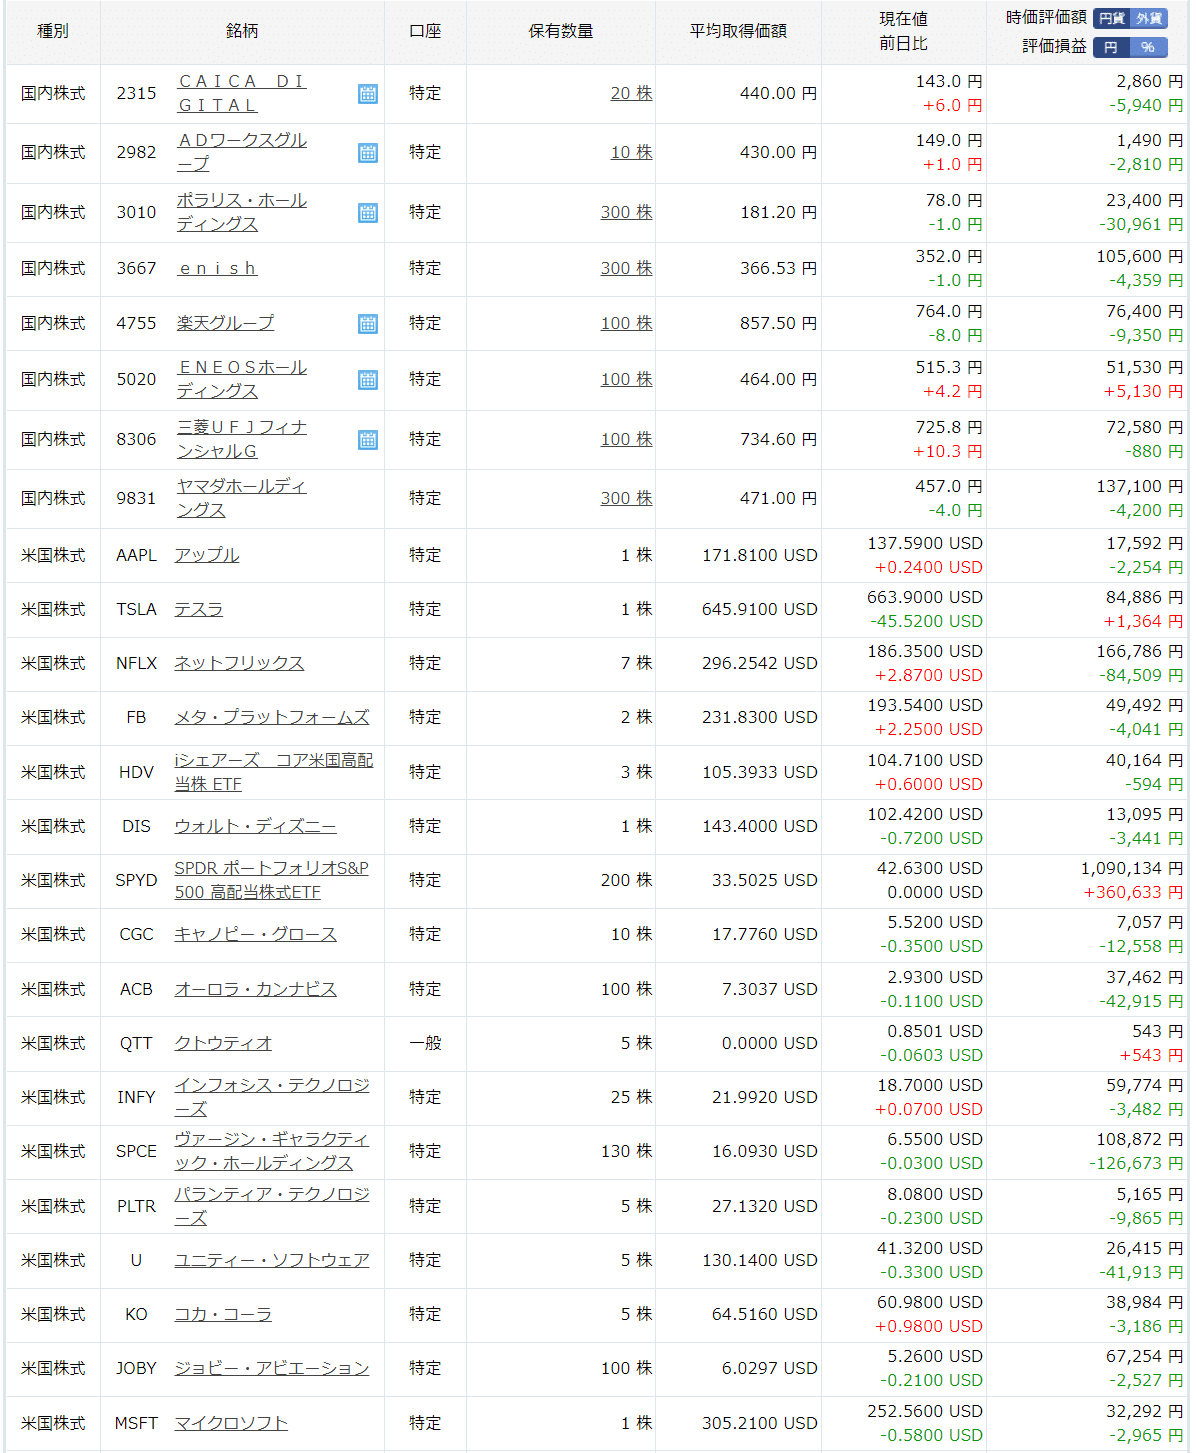Open ジョビー・アビエーション stock page
The image size is (1196, 1453).
coord(272,1368)
